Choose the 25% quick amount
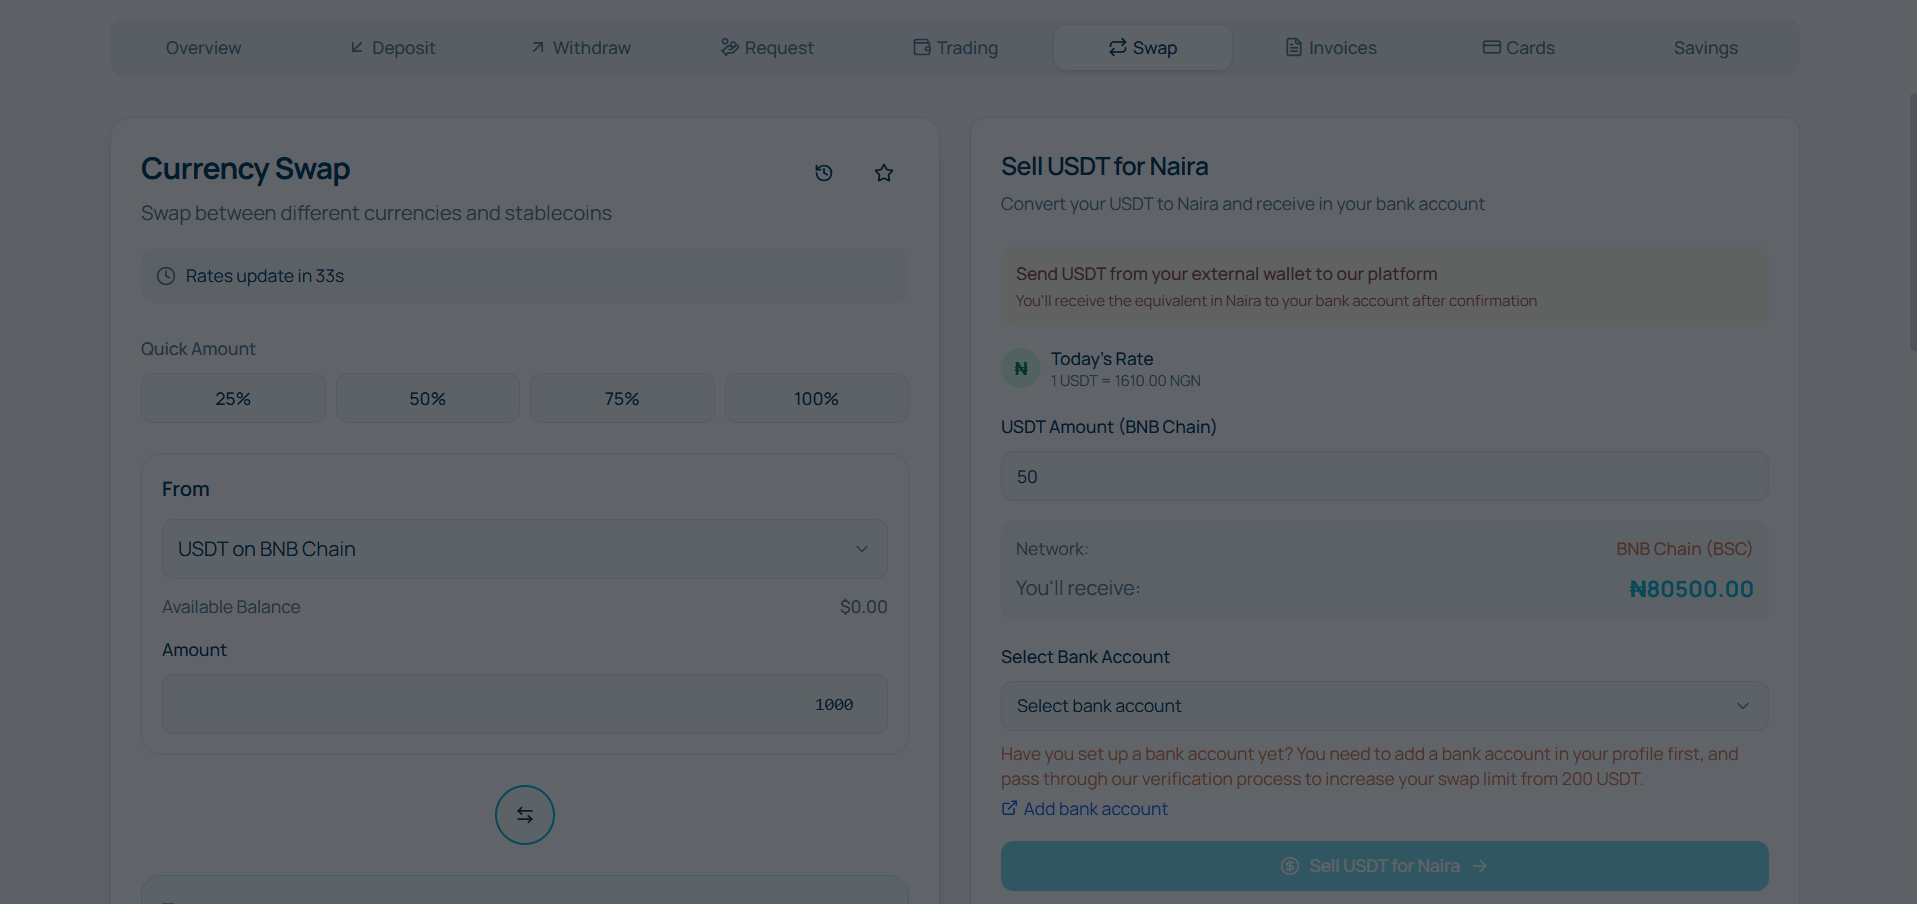The width and height of the screenshot is (1917, 904). click(233, 398)
